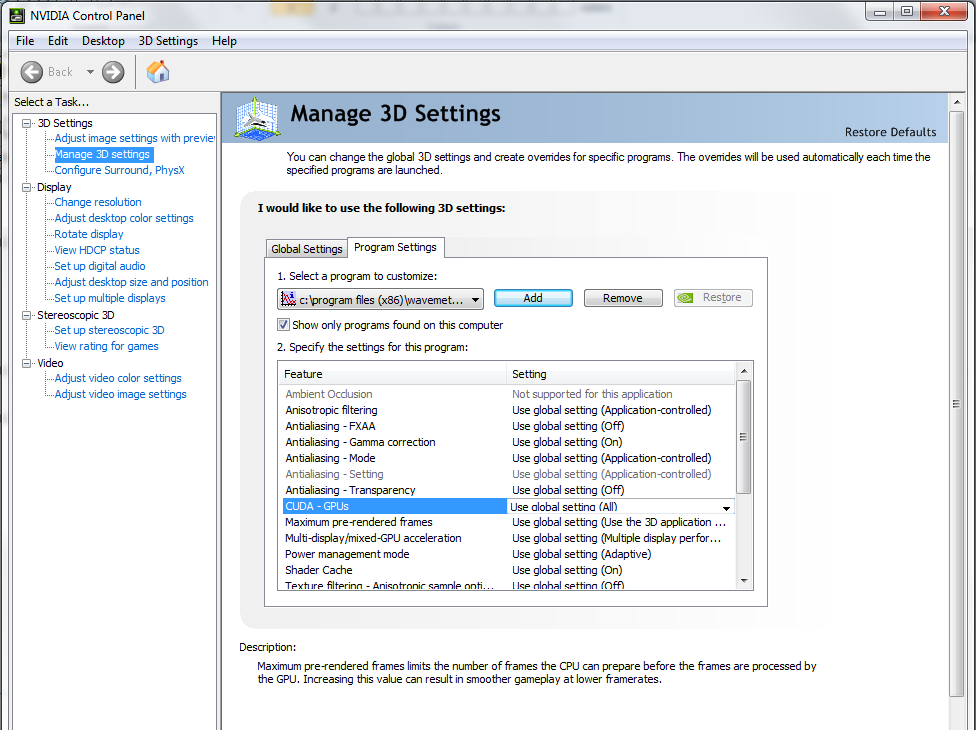
Task: Click the 'Feature' column header
Action: click(x=393, y=374)
